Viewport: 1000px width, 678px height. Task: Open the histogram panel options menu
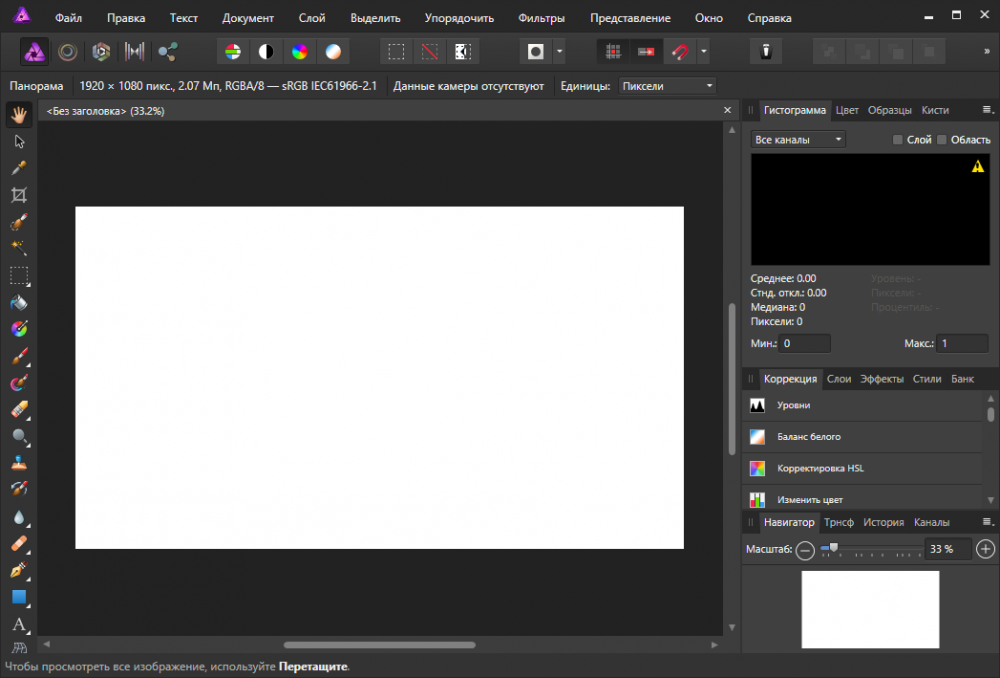(x=987, y=110)
